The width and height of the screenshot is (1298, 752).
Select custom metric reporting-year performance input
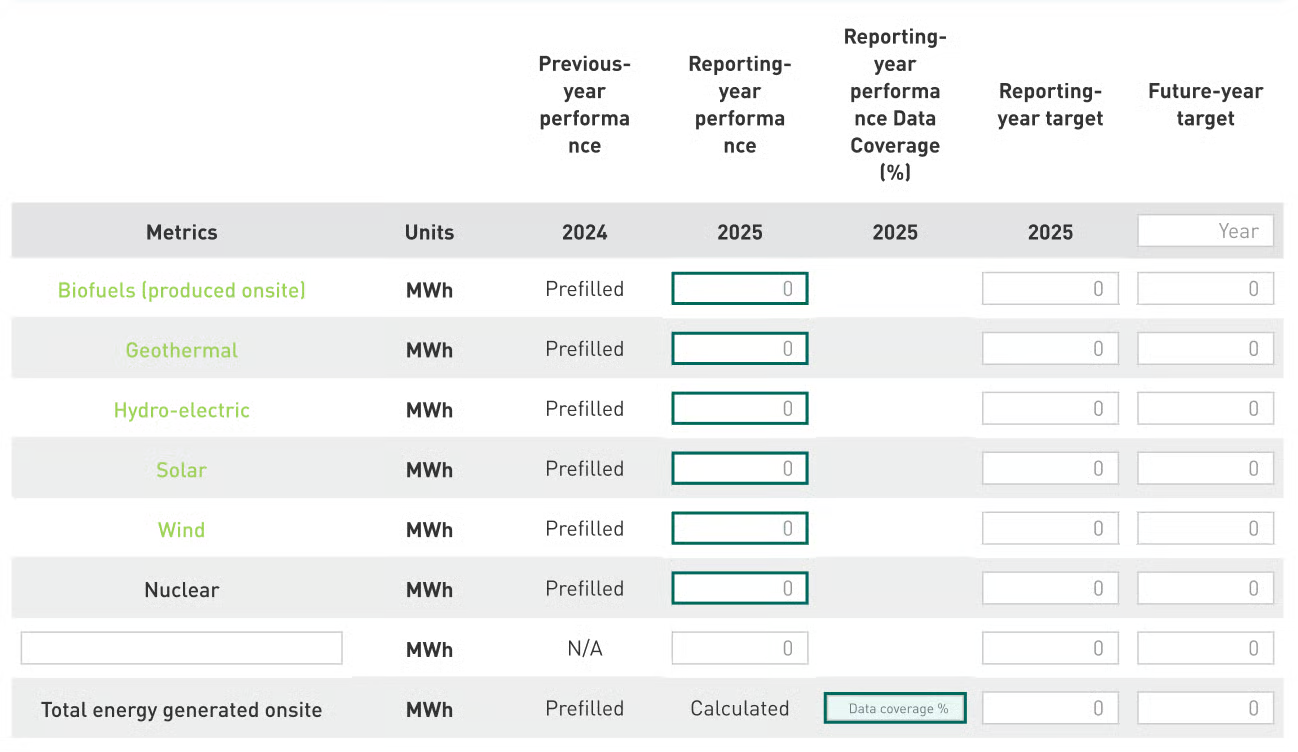point(739,649)
